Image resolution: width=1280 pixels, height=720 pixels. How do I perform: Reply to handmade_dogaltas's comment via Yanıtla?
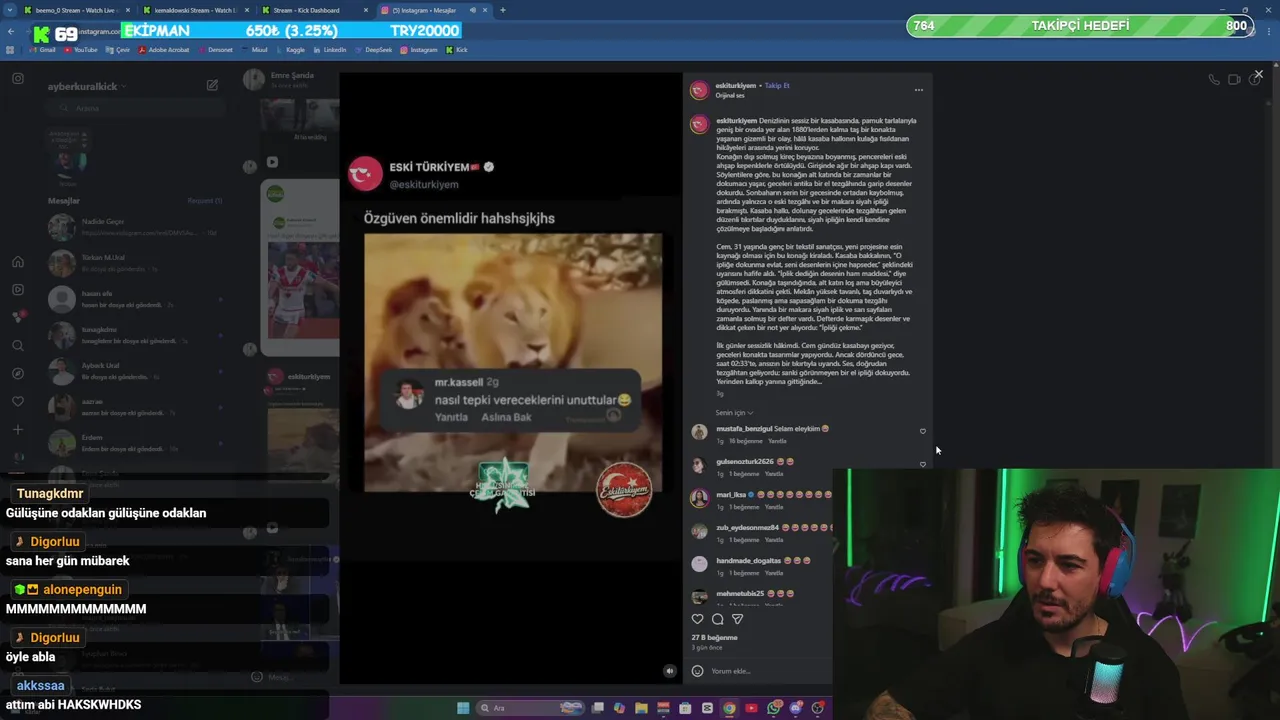[x=774, y=573]
